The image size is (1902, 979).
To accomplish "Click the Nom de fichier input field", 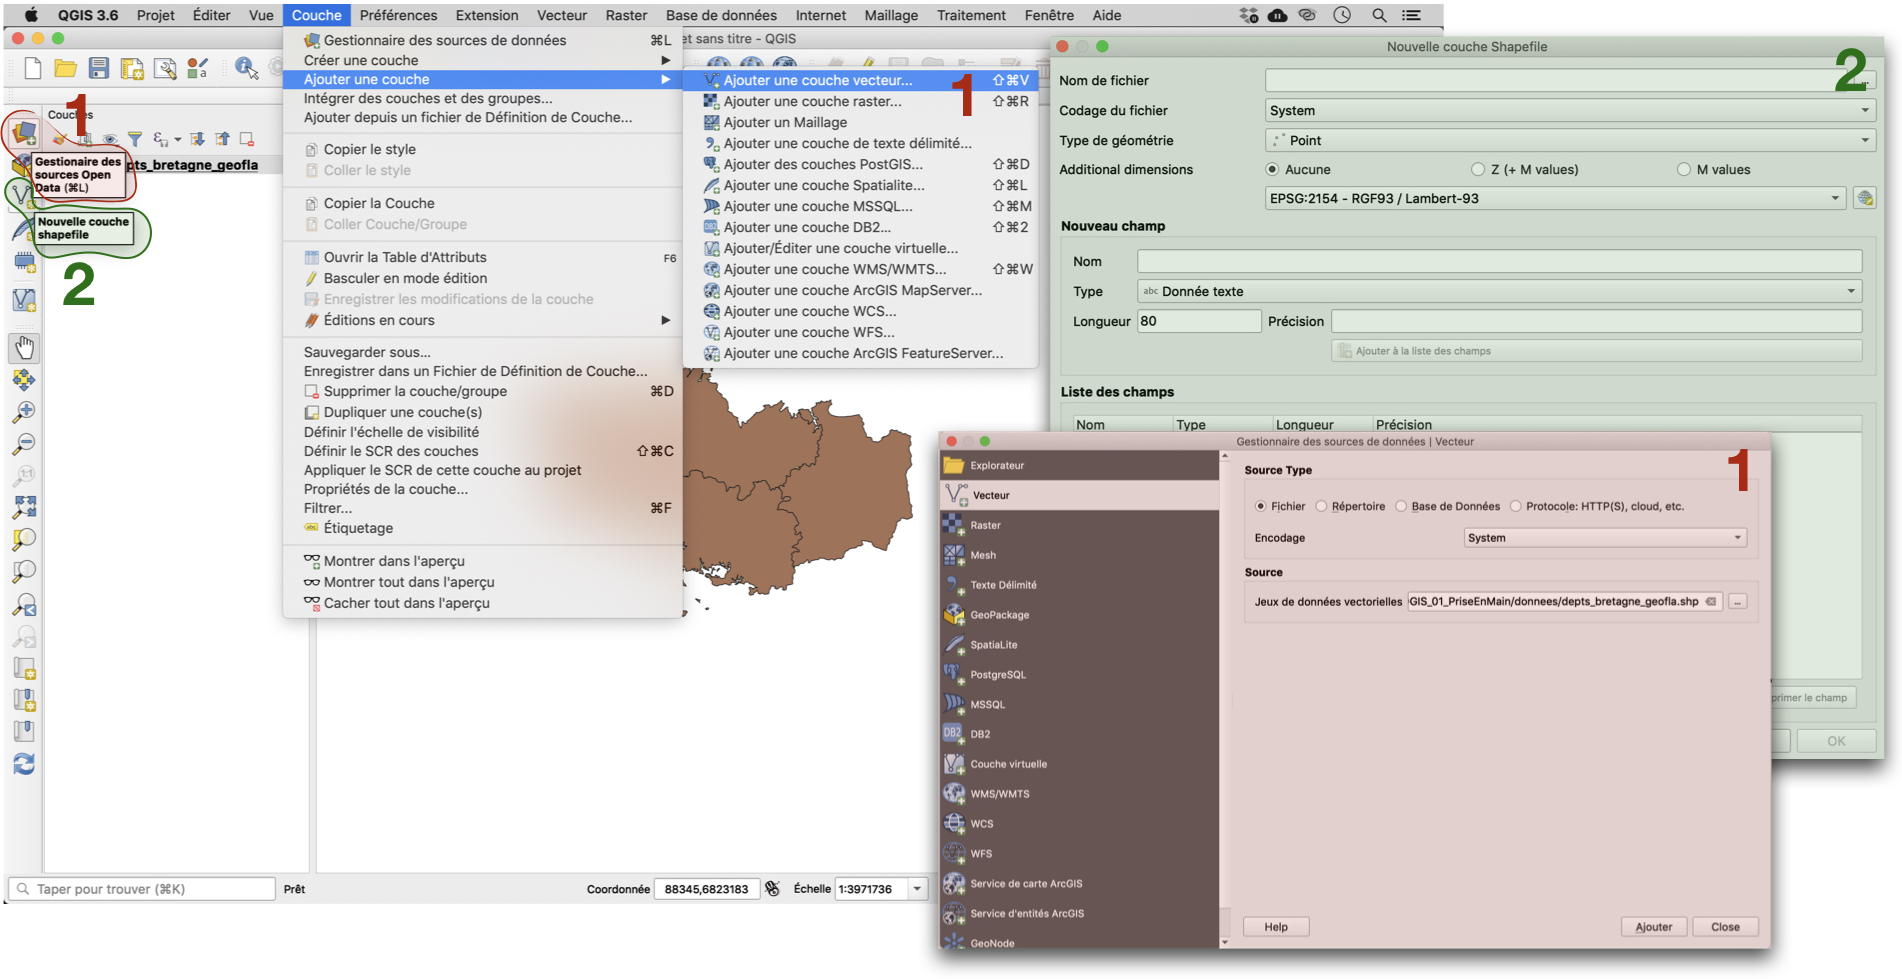I will coord(1550,81).
